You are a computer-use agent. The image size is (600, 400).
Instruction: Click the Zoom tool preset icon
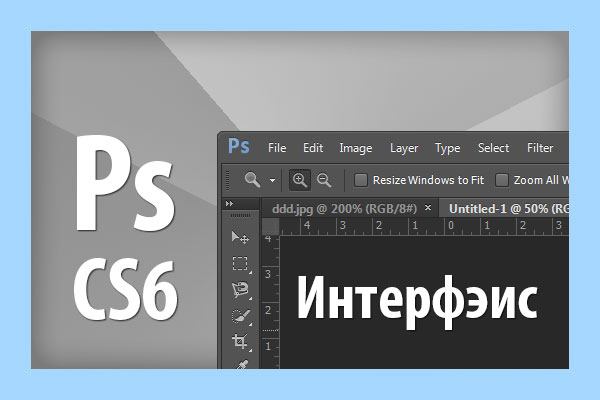253,180
